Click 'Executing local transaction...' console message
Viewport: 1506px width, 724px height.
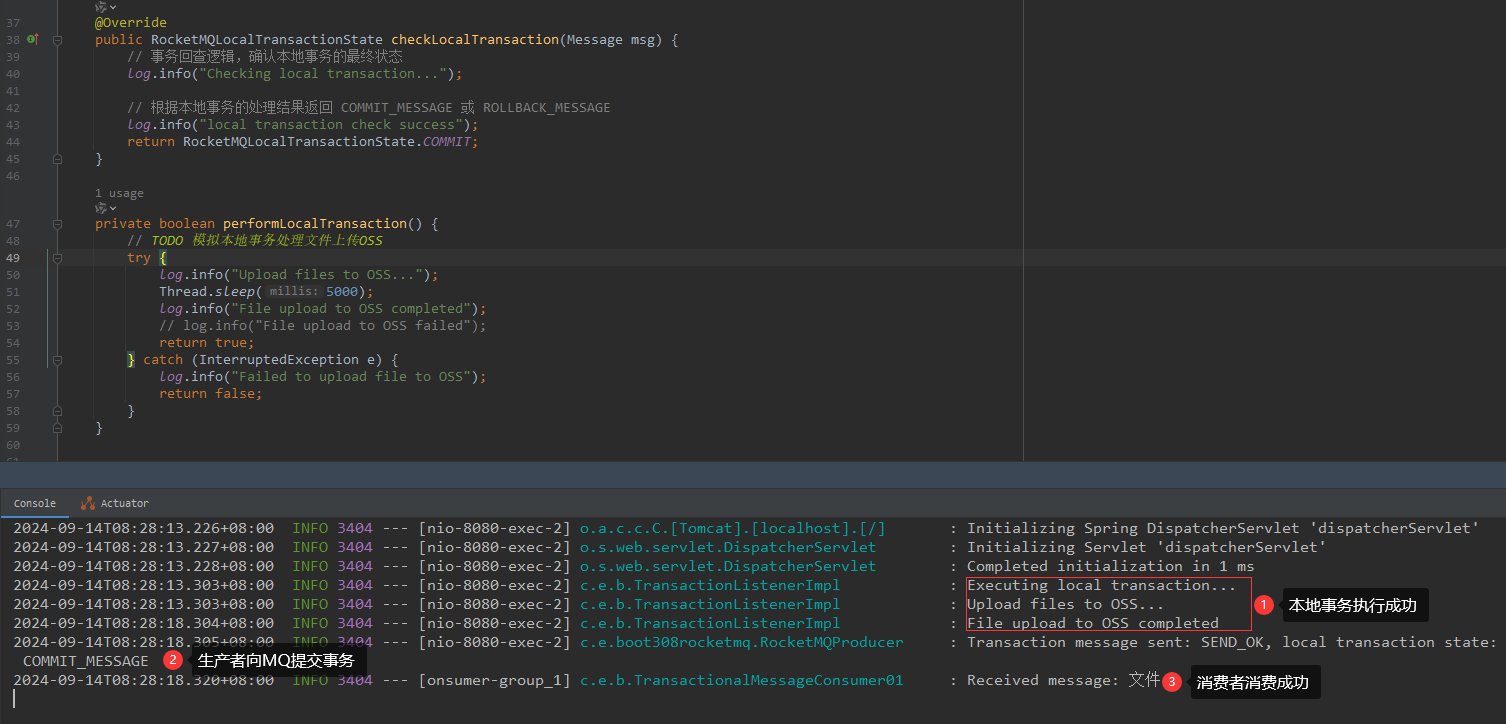(1101, 585)
